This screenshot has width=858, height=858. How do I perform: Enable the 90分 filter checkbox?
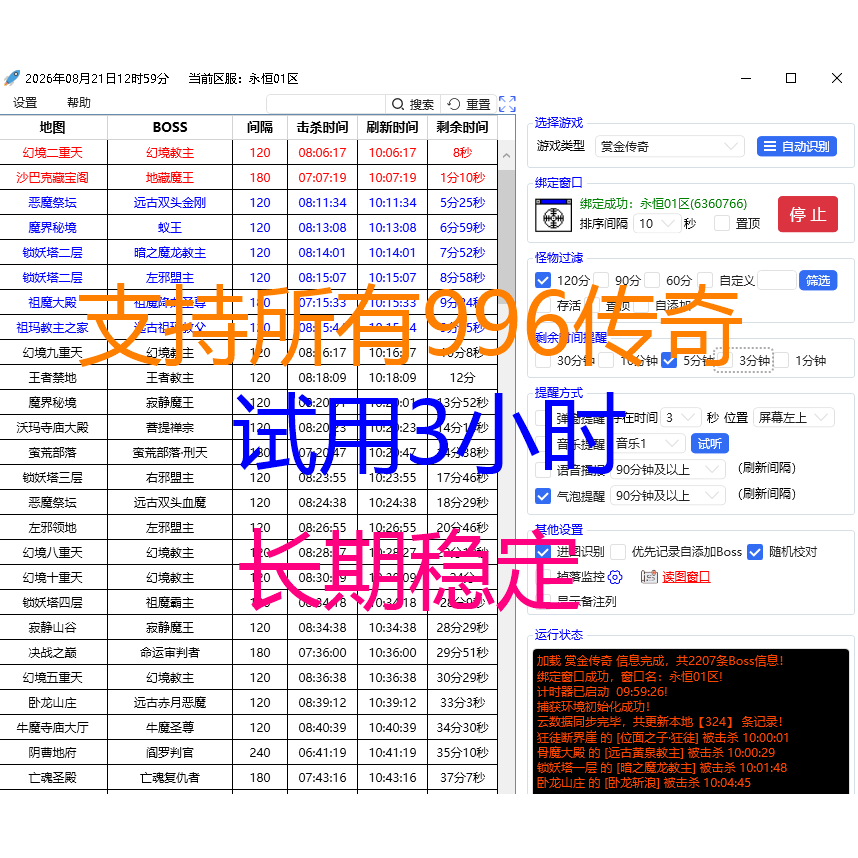pos(601,281)
